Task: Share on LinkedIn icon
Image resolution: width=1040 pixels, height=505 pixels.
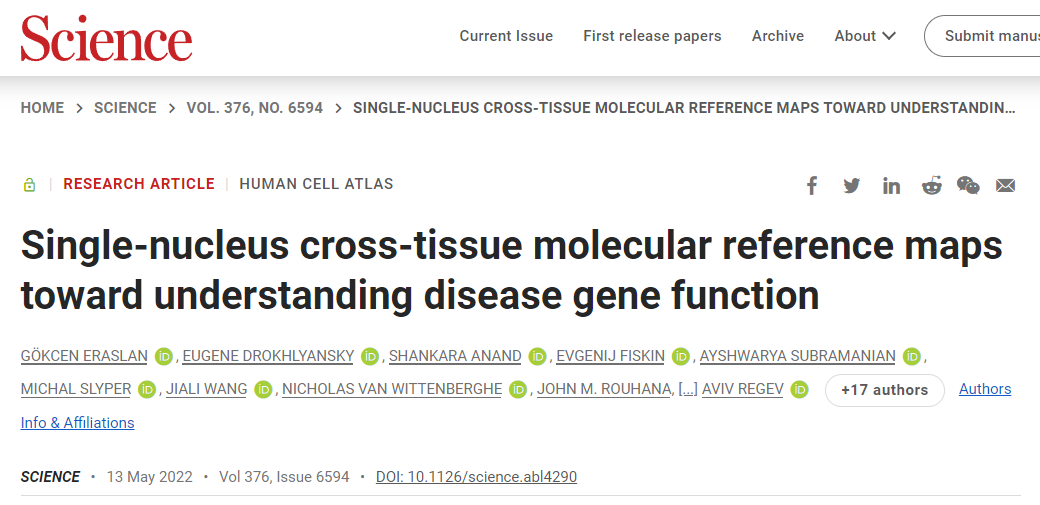Action: 891,186
